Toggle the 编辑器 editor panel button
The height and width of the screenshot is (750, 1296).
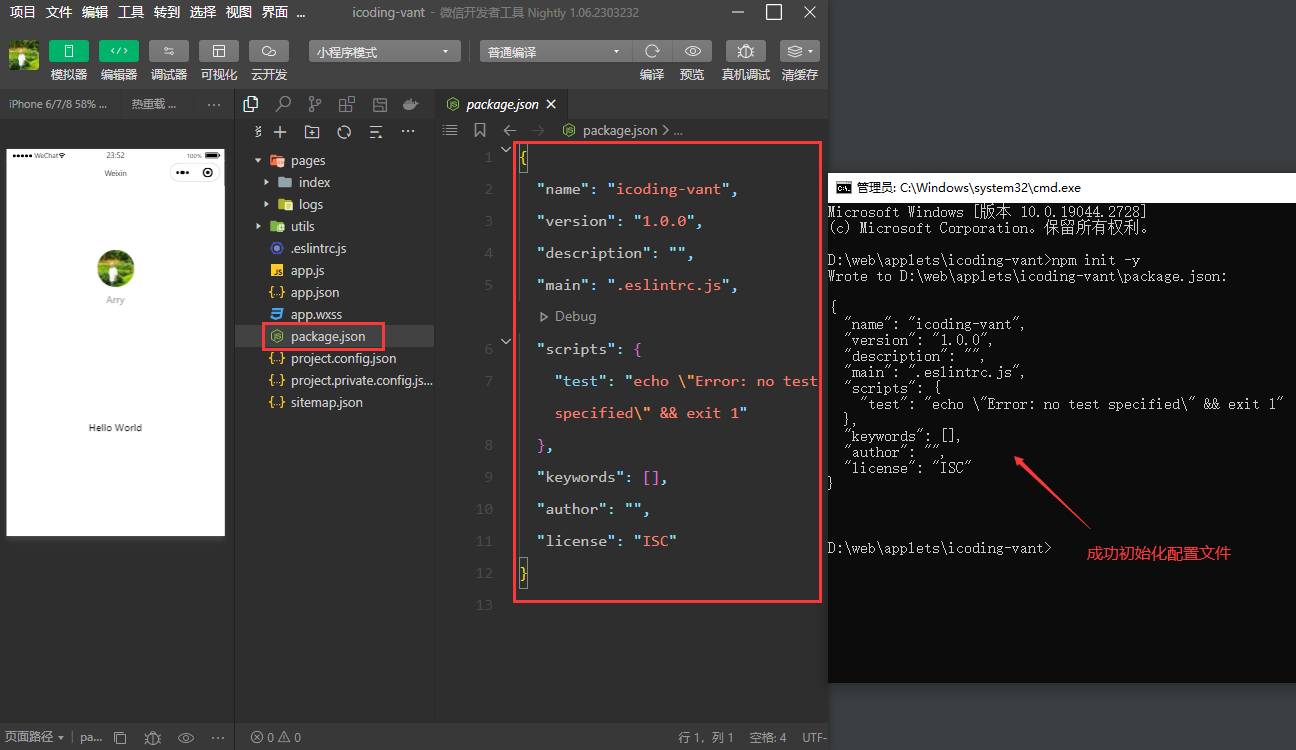(x=119, y=51)
